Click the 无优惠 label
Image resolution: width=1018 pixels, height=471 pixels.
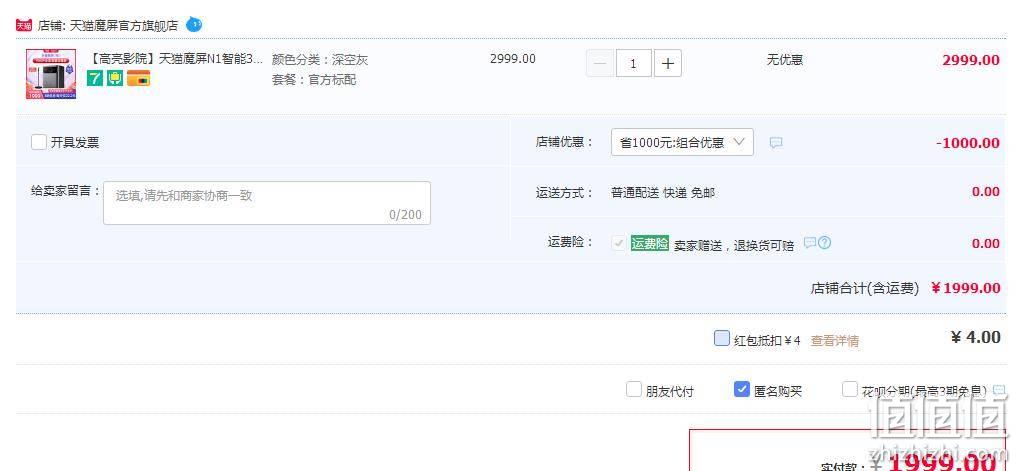(785, 60)
